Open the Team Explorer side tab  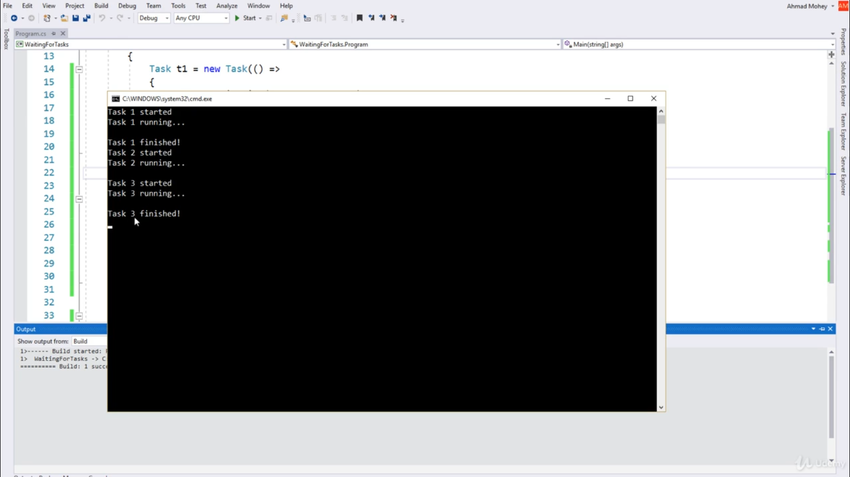click(843, 131)
